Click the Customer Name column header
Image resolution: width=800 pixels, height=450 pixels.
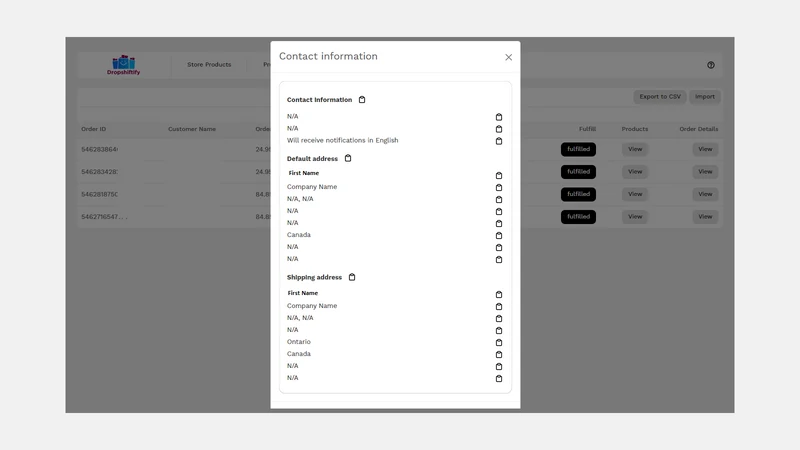point(192,129)
